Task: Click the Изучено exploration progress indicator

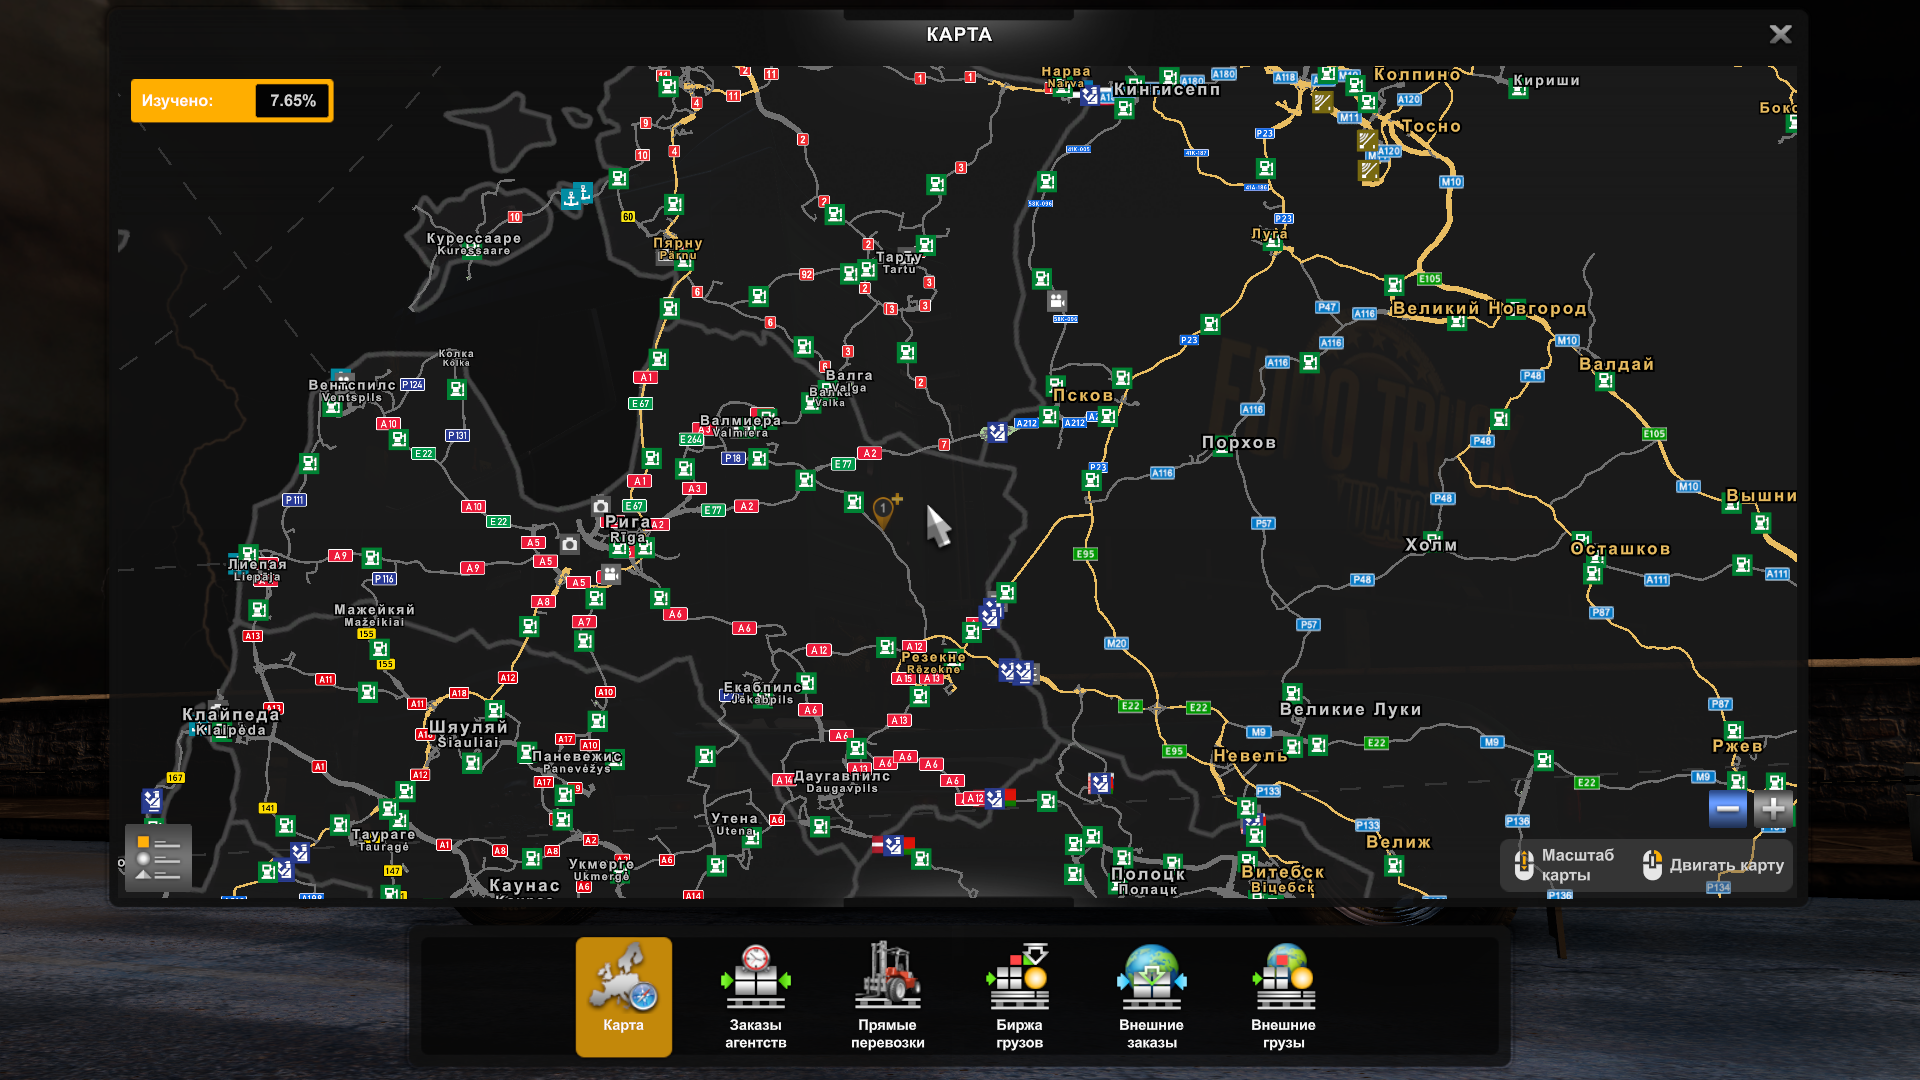Action: (232, 100)
